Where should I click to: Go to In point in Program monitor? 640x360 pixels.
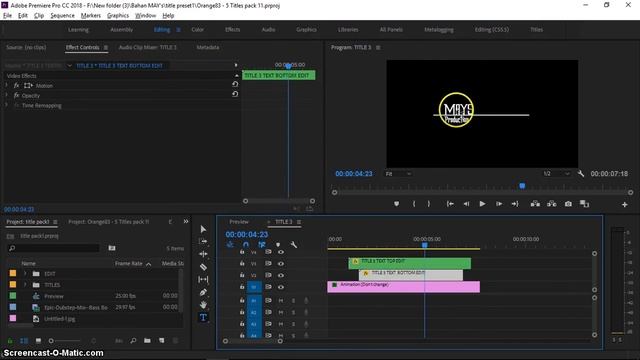[450, 204]
